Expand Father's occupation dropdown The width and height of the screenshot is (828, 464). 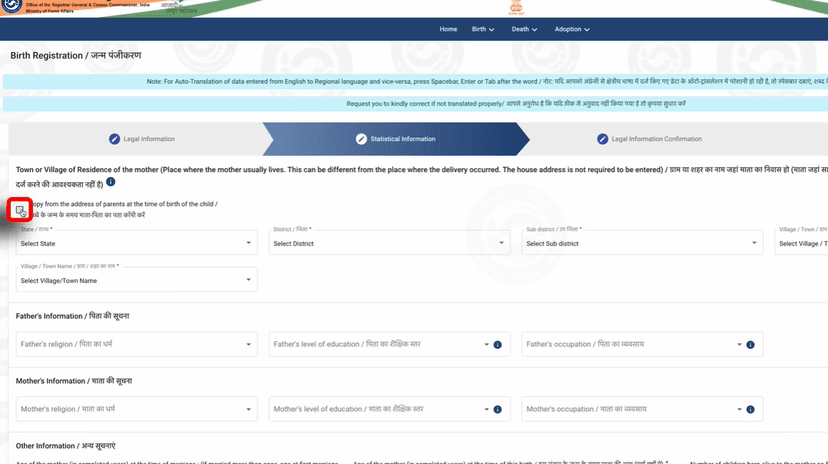[x=739, y=345]
